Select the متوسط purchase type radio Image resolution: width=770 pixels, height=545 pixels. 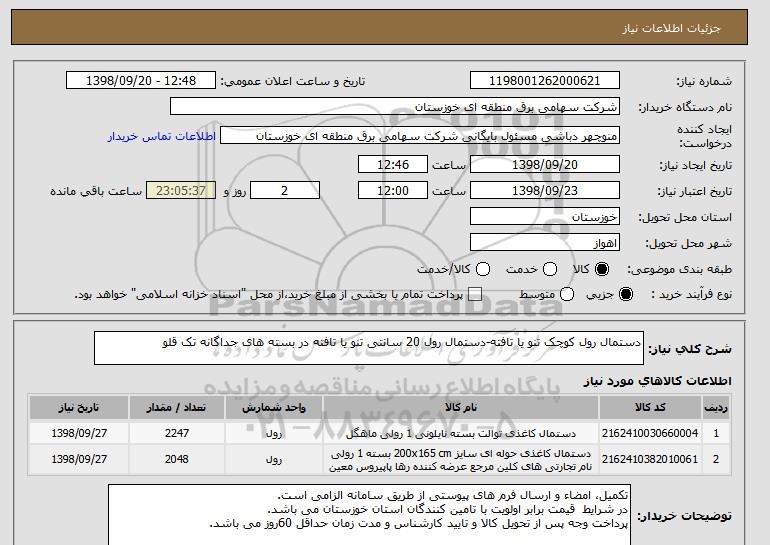567,294
